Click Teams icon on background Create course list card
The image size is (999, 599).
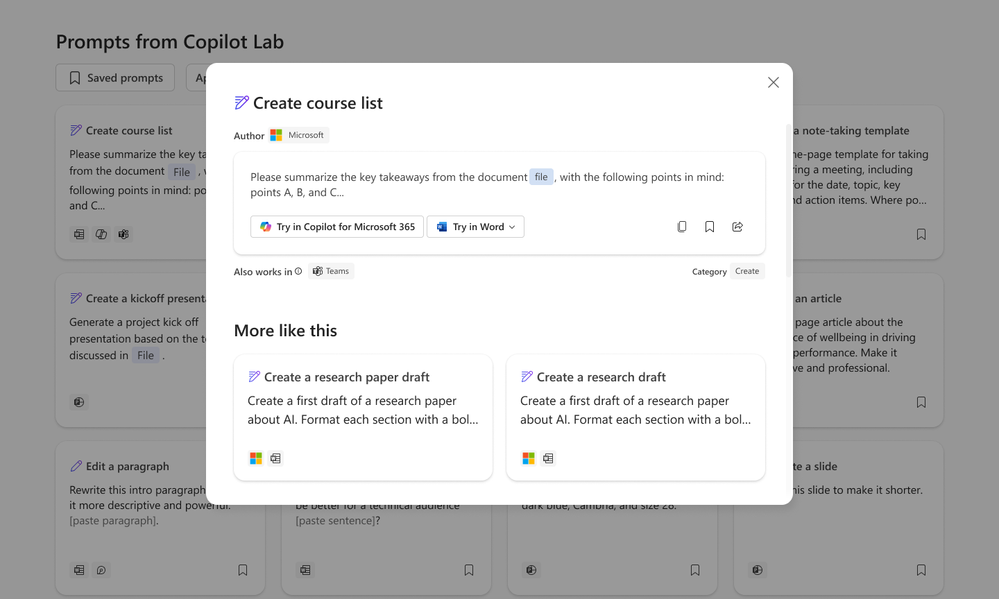pos(124,235)
